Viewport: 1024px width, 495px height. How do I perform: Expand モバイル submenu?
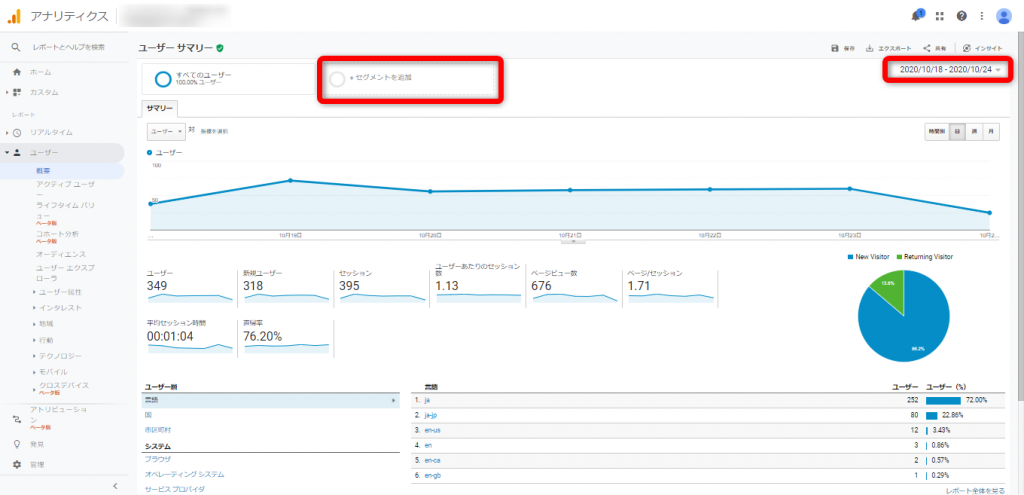coord(34,372)
